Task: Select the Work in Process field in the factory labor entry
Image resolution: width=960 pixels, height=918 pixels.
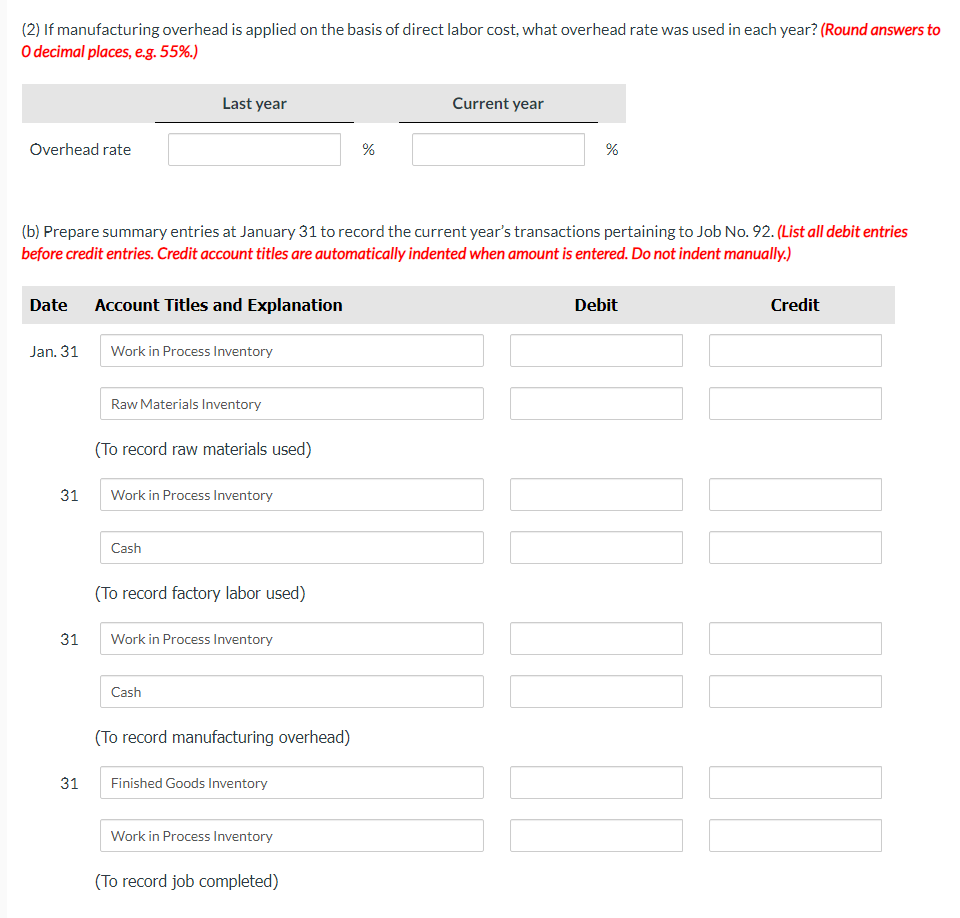Action: 291,494
